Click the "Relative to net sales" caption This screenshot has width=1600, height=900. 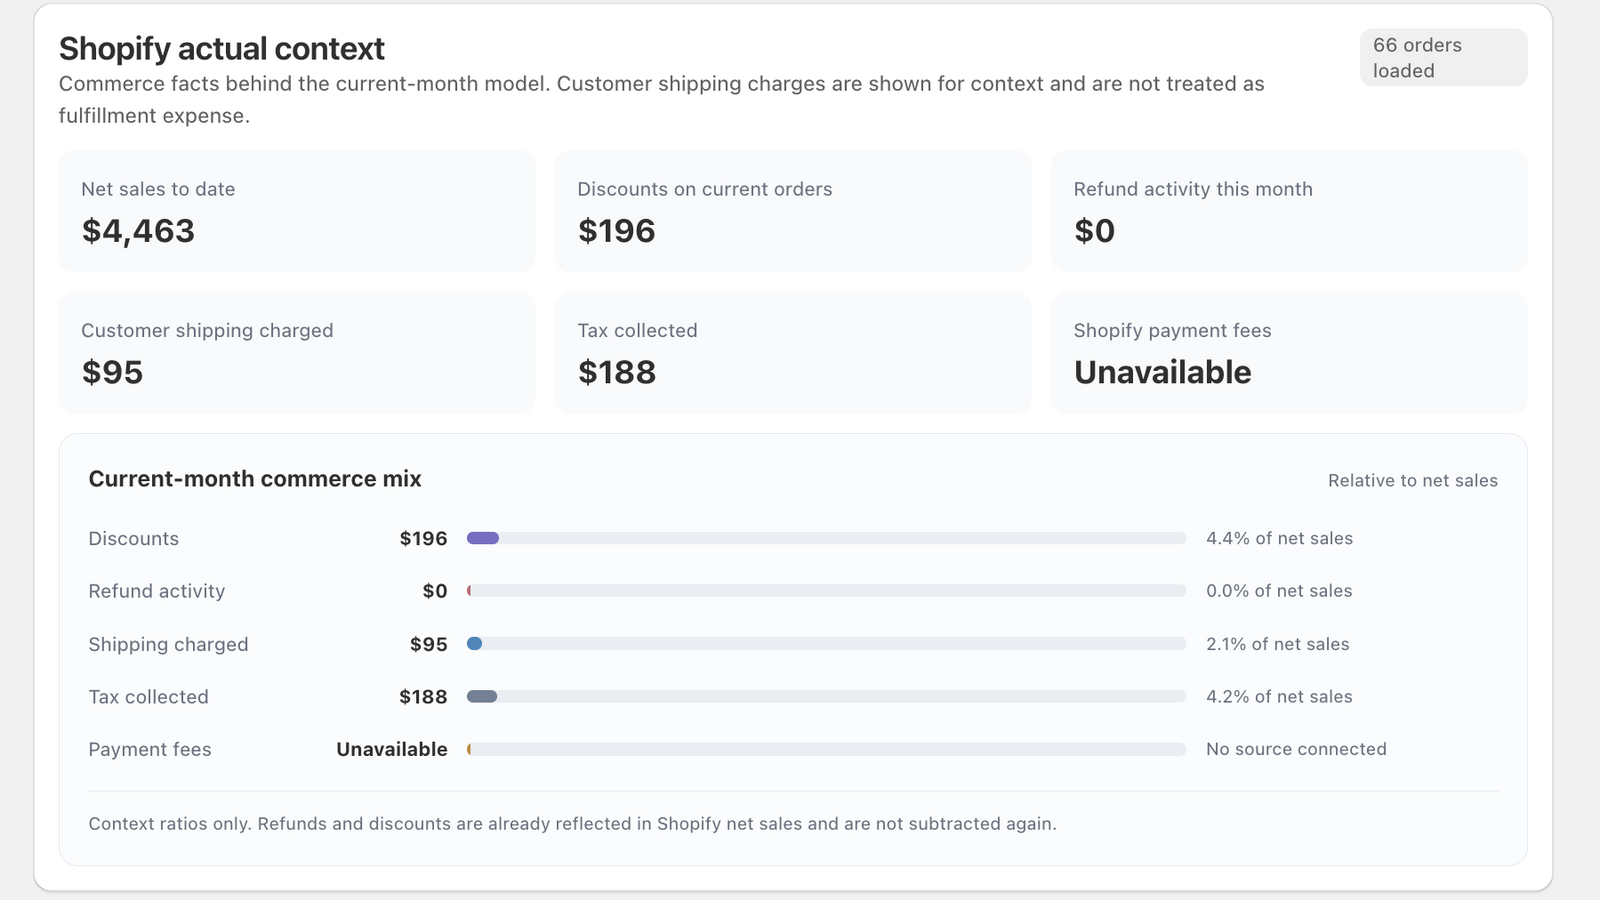point(1413,480)
